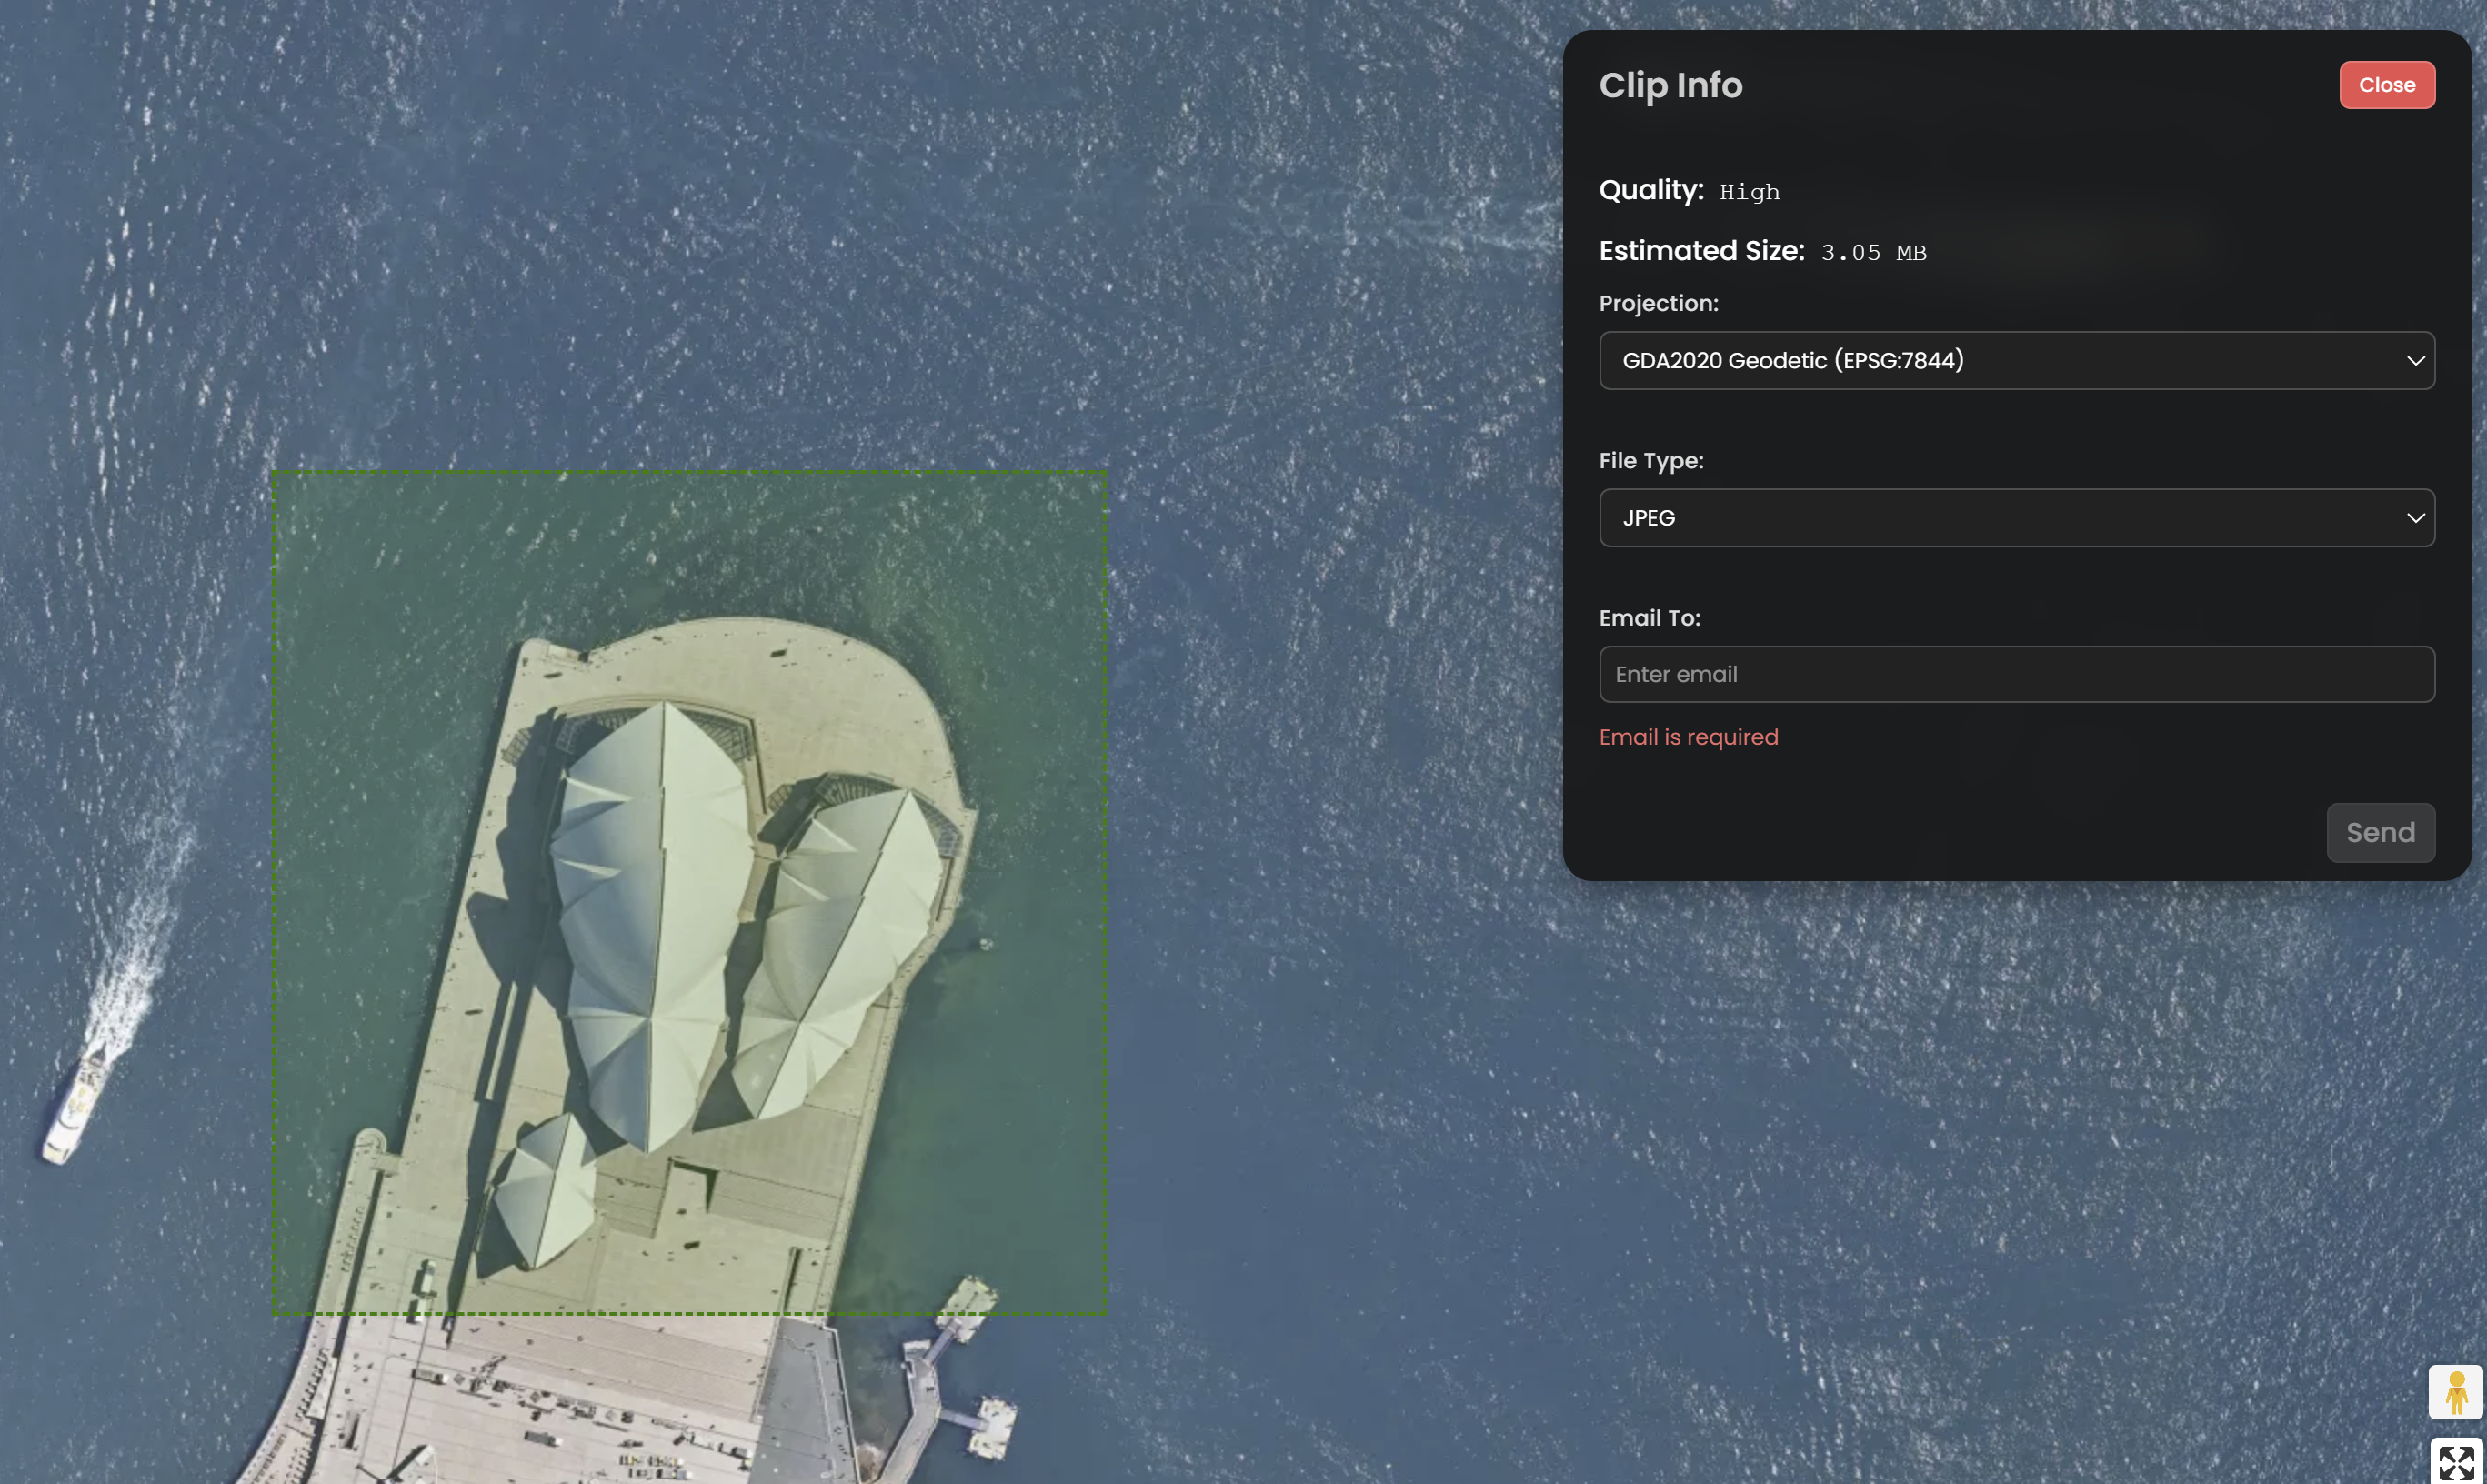Close the Clip Info panel
This screenshot has width=2487, height=1484.
click(2386, 86)
